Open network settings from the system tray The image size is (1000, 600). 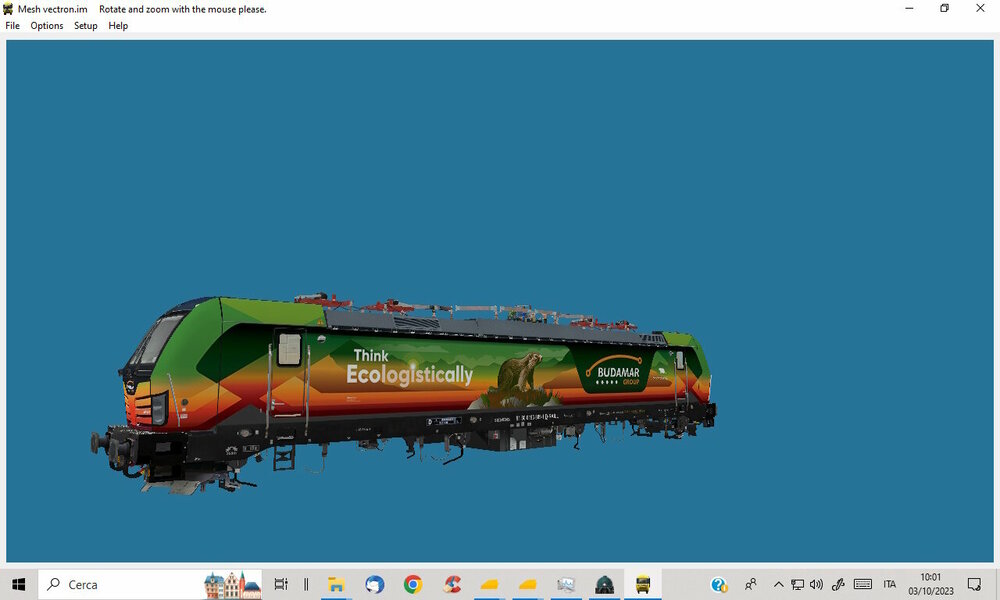[x=797, y=584]
